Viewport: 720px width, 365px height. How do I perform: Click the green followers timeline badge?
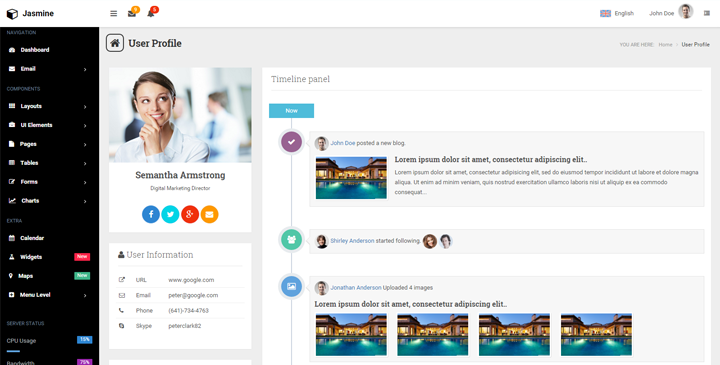[291, 239]
